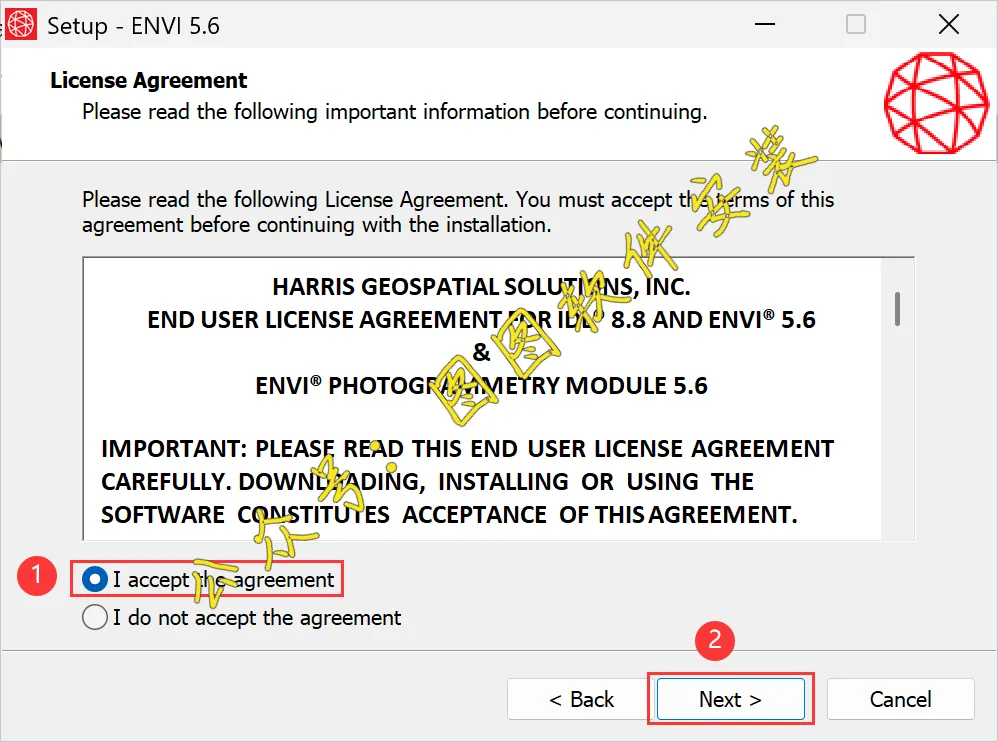This screenshot has width=998, height=742.
Task: Click the Next button
Action: point(731,699)
